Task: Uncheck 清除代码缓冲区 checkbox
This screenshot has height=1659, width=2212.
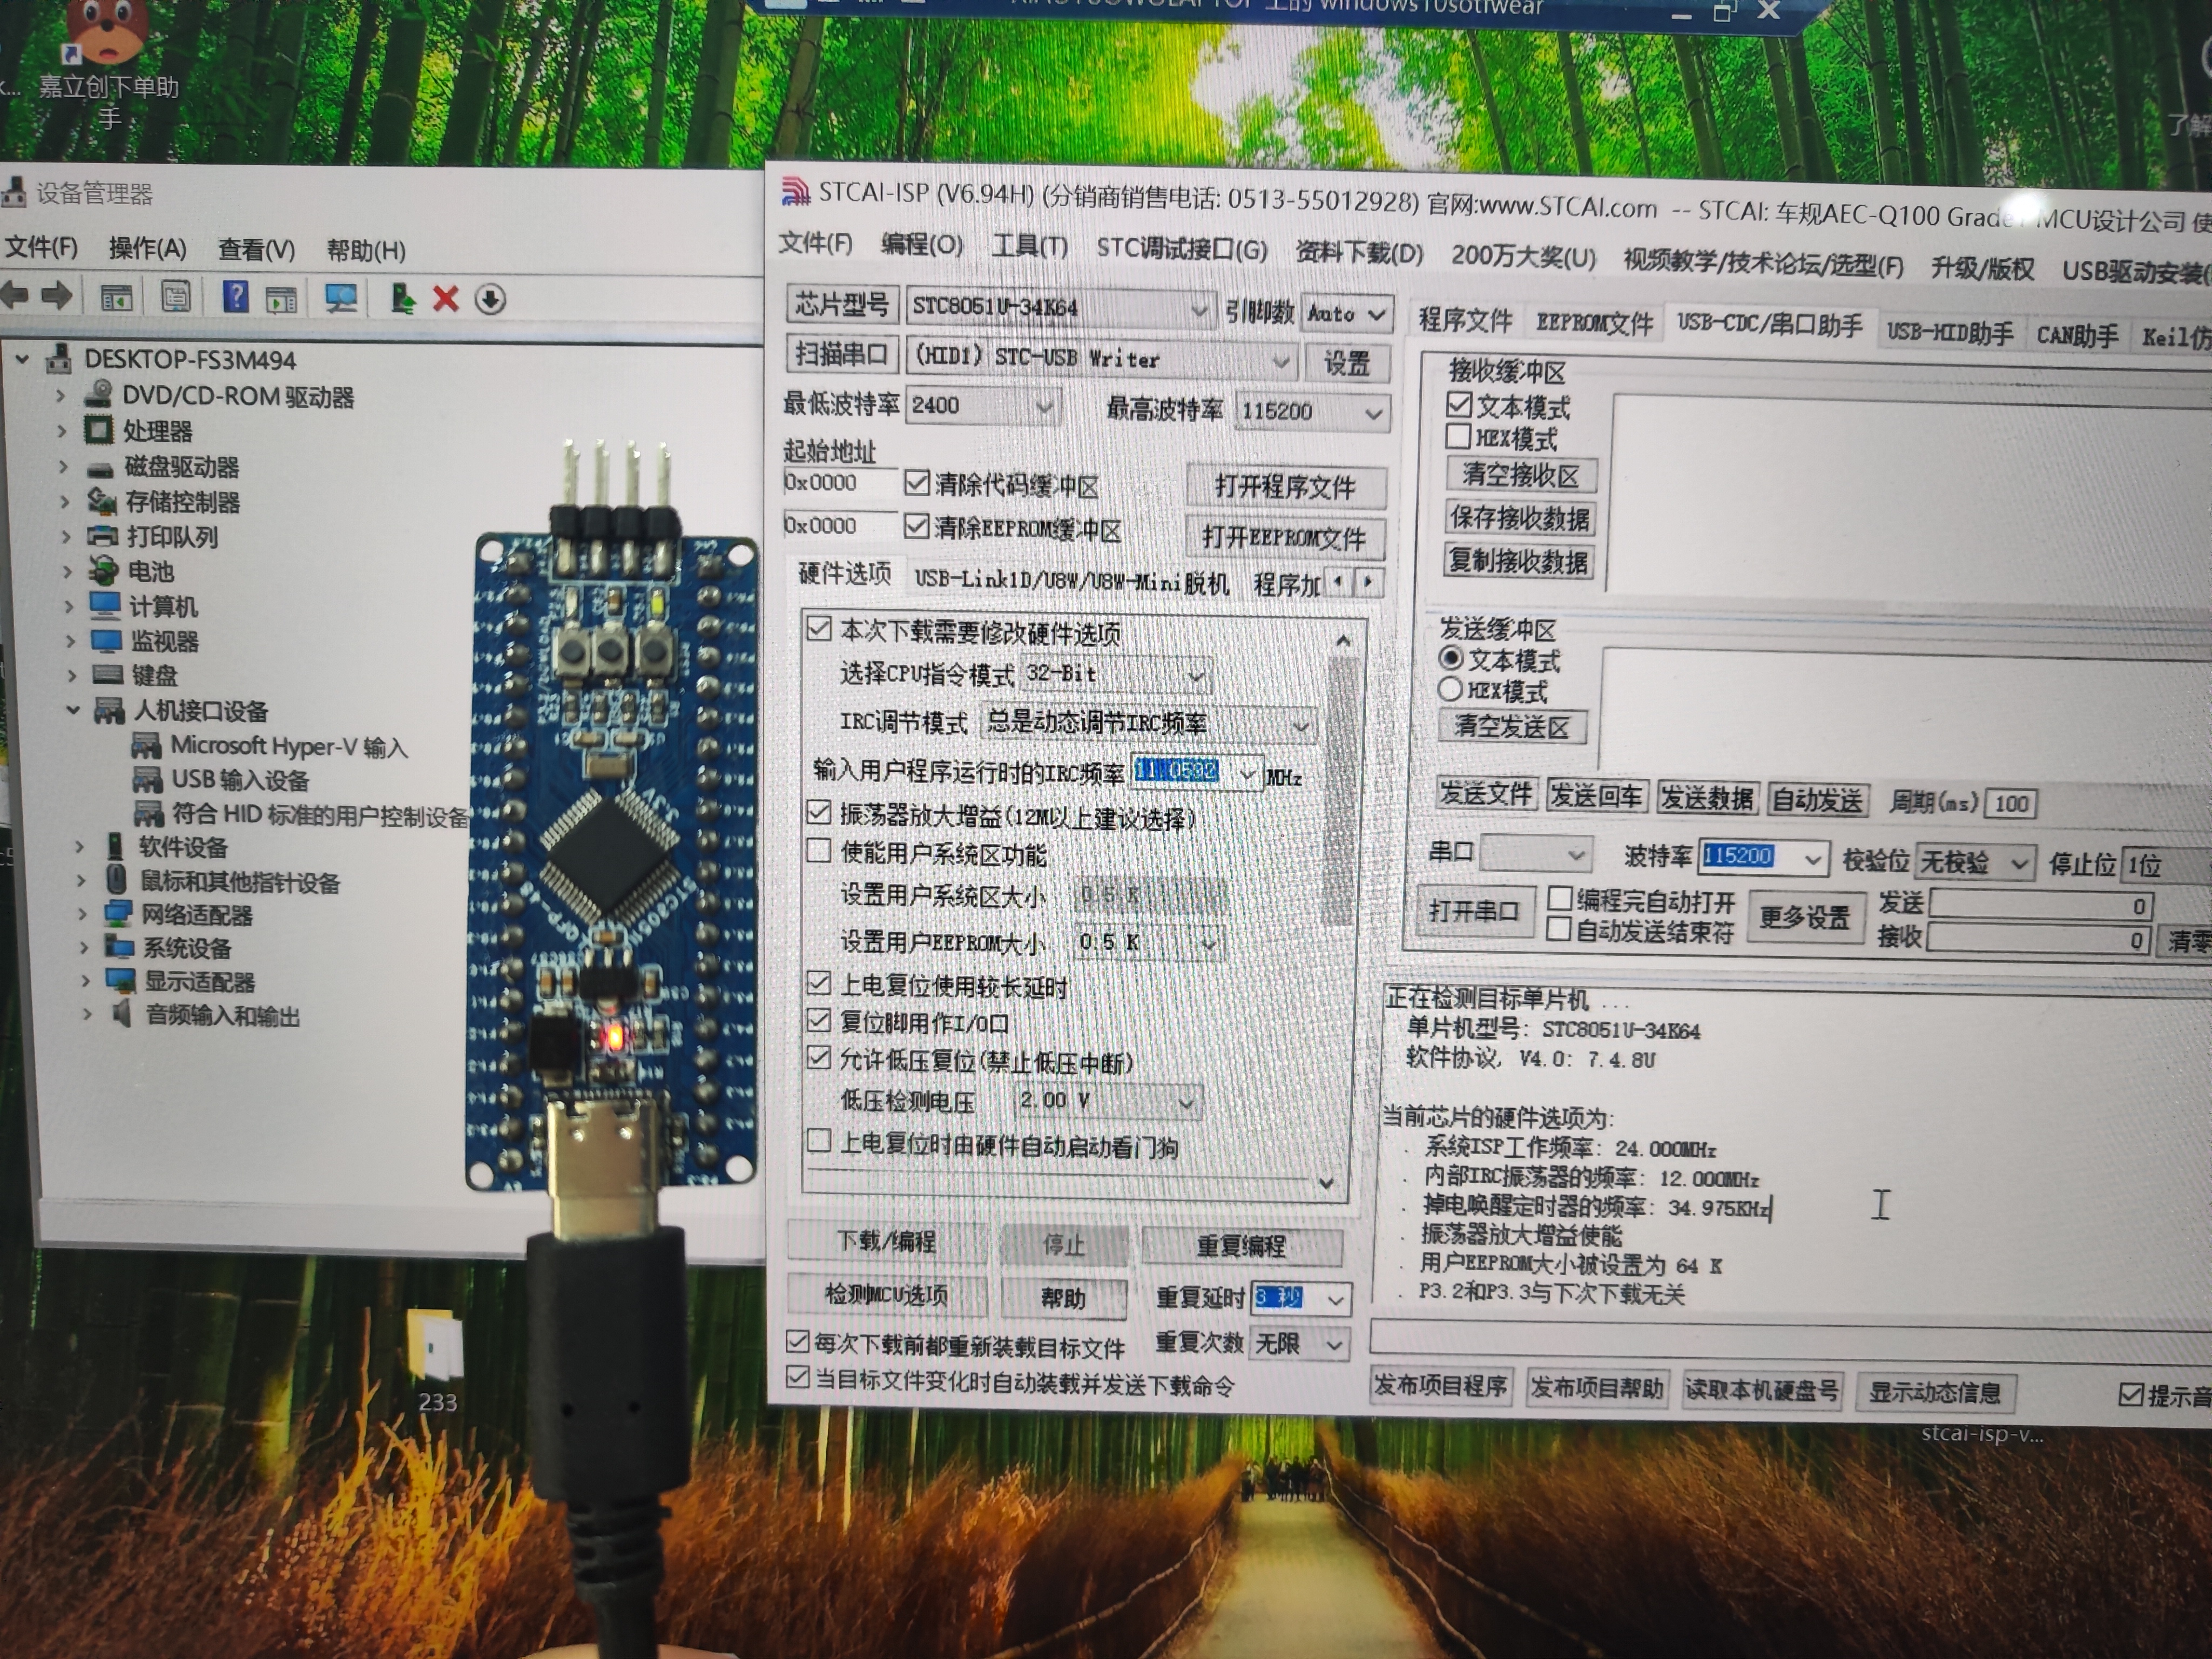Action: click(x=916, y=483)
